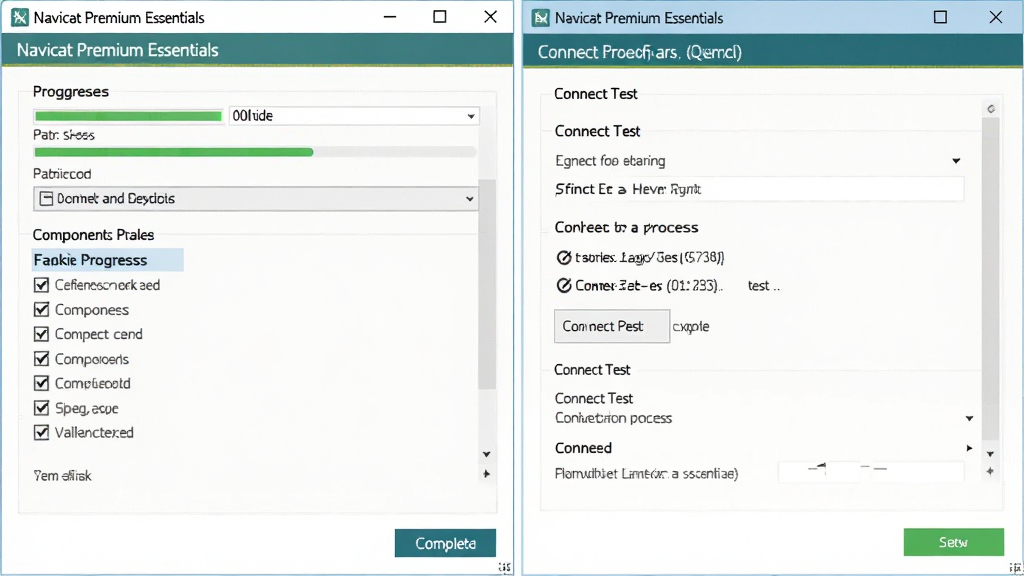Toggle the Speg, aope checkbox

coord(41,408)
